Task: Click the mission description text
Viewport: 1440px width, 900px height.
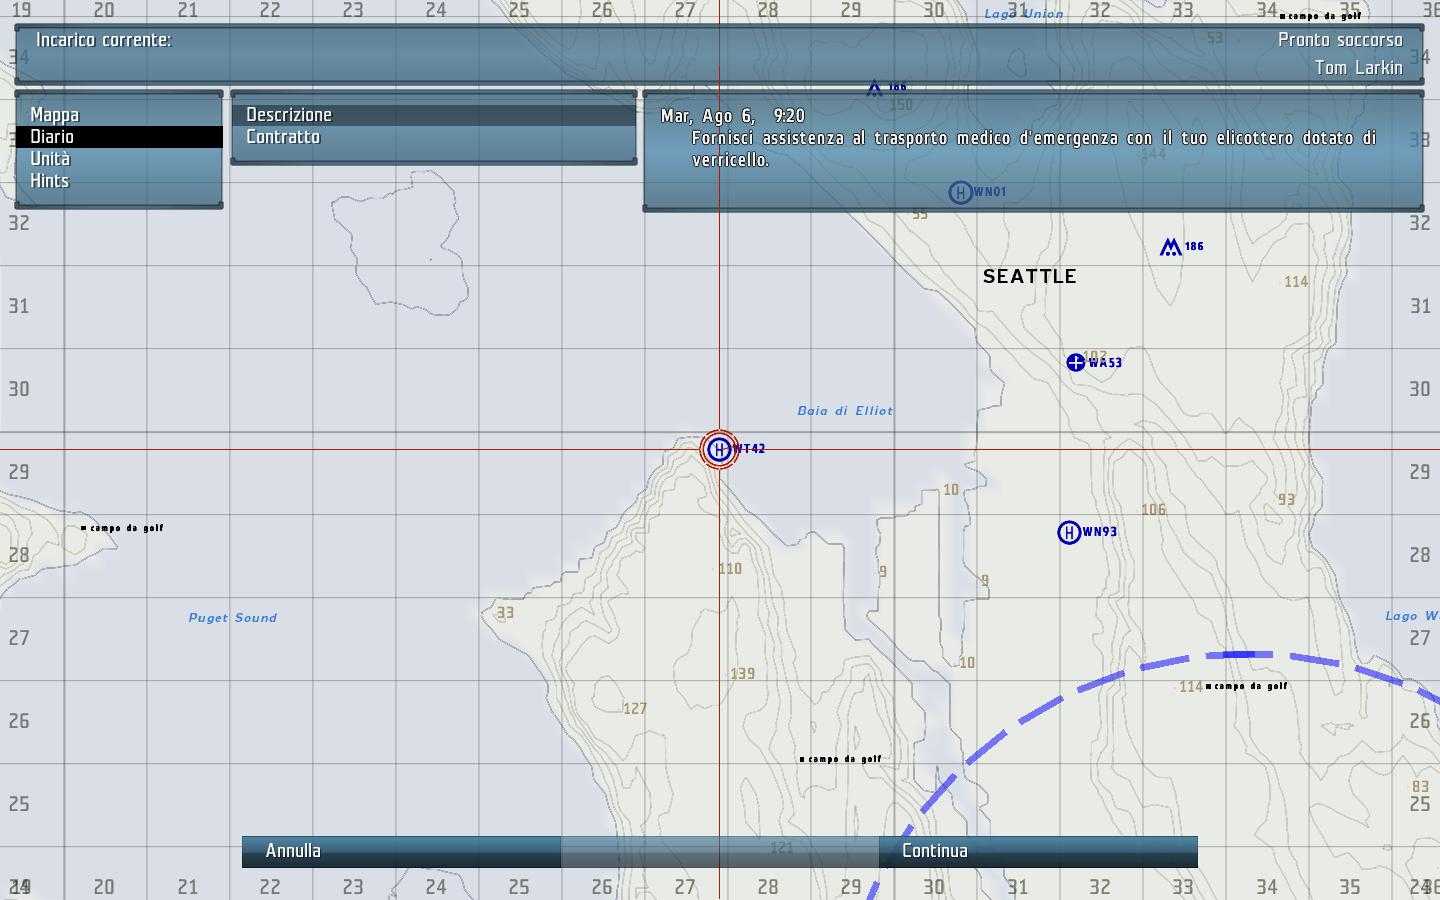Action: click(x=1034, y=149)
